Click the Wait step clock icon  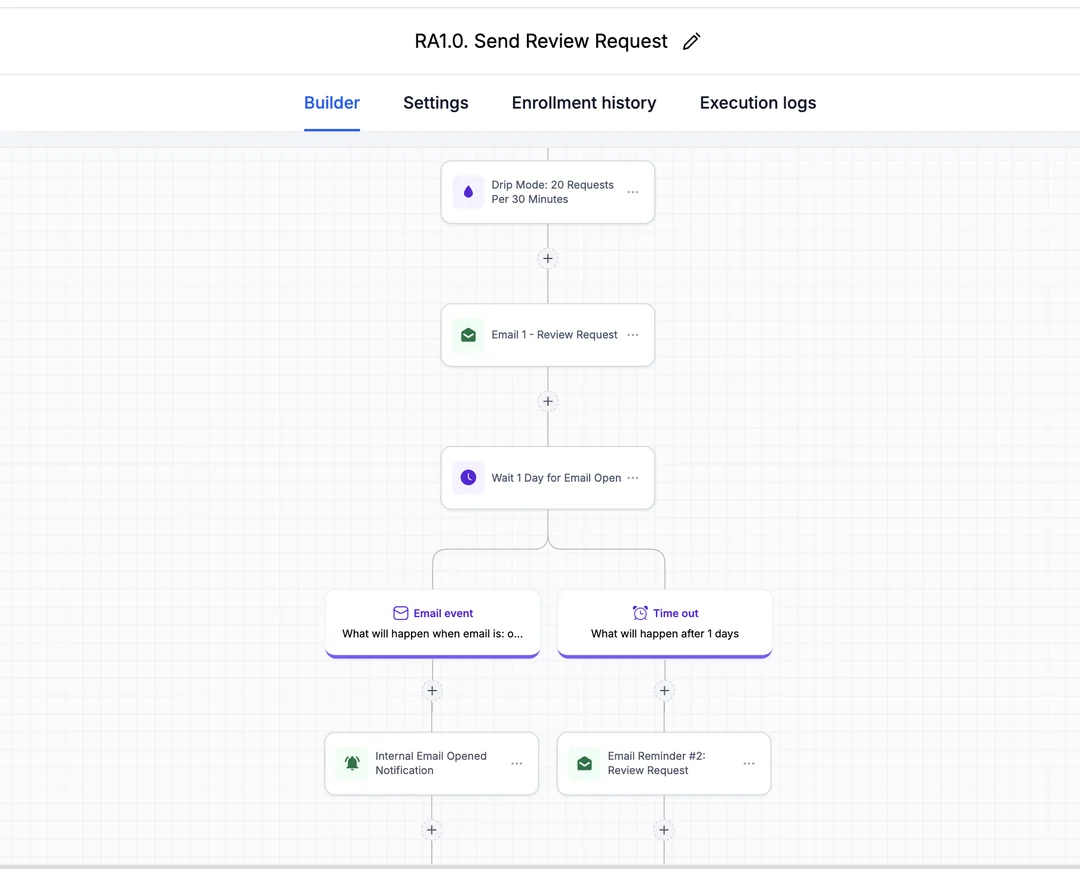tap(468, 478)
